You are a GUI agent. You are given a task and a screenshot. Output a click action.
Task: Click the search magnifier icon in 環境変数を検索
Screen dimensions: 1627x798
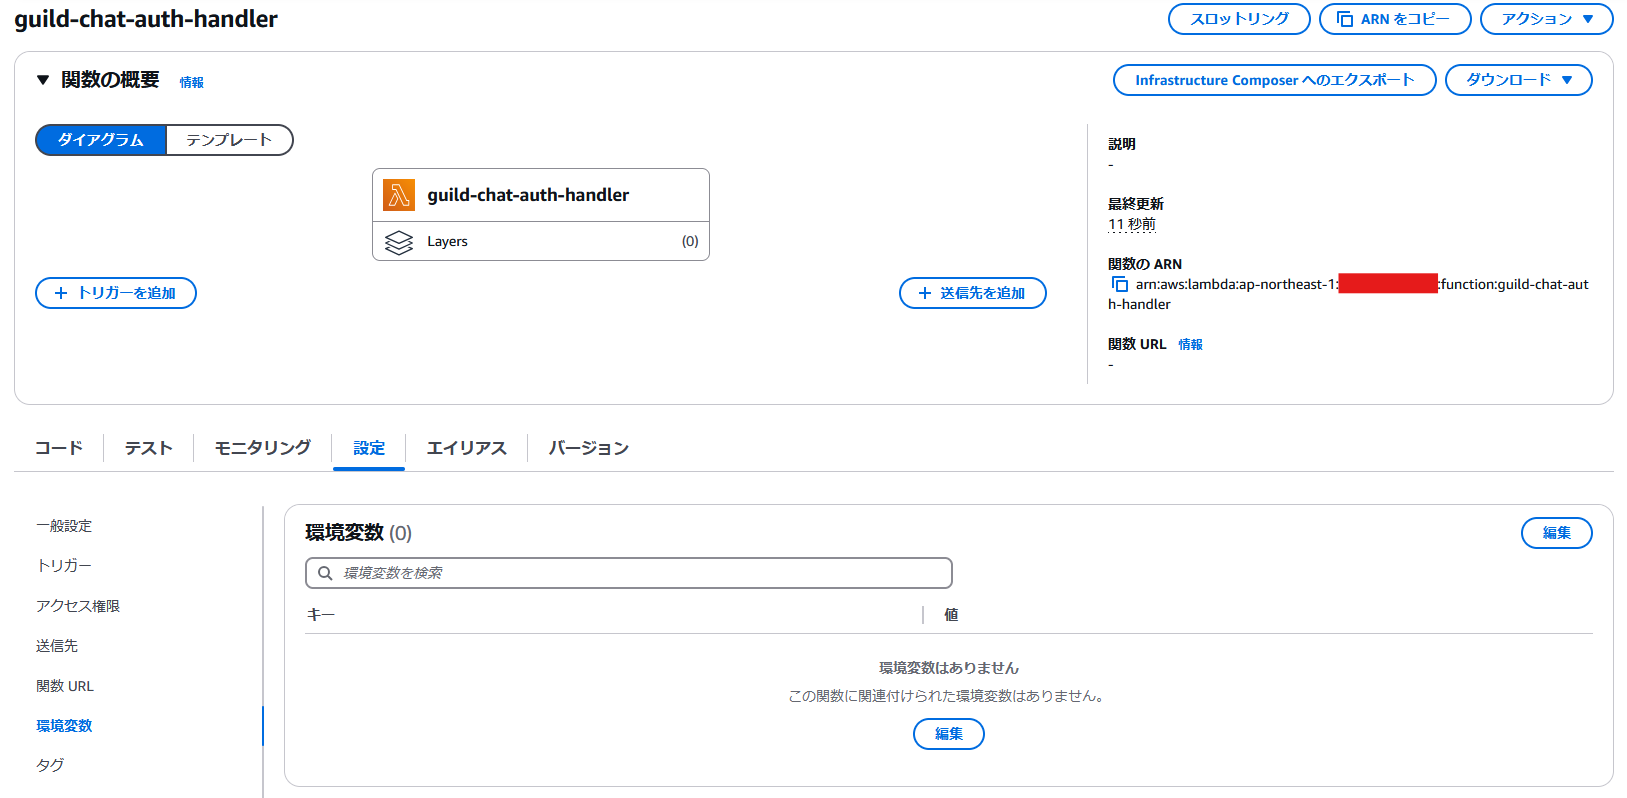click(x=325, y=573)
